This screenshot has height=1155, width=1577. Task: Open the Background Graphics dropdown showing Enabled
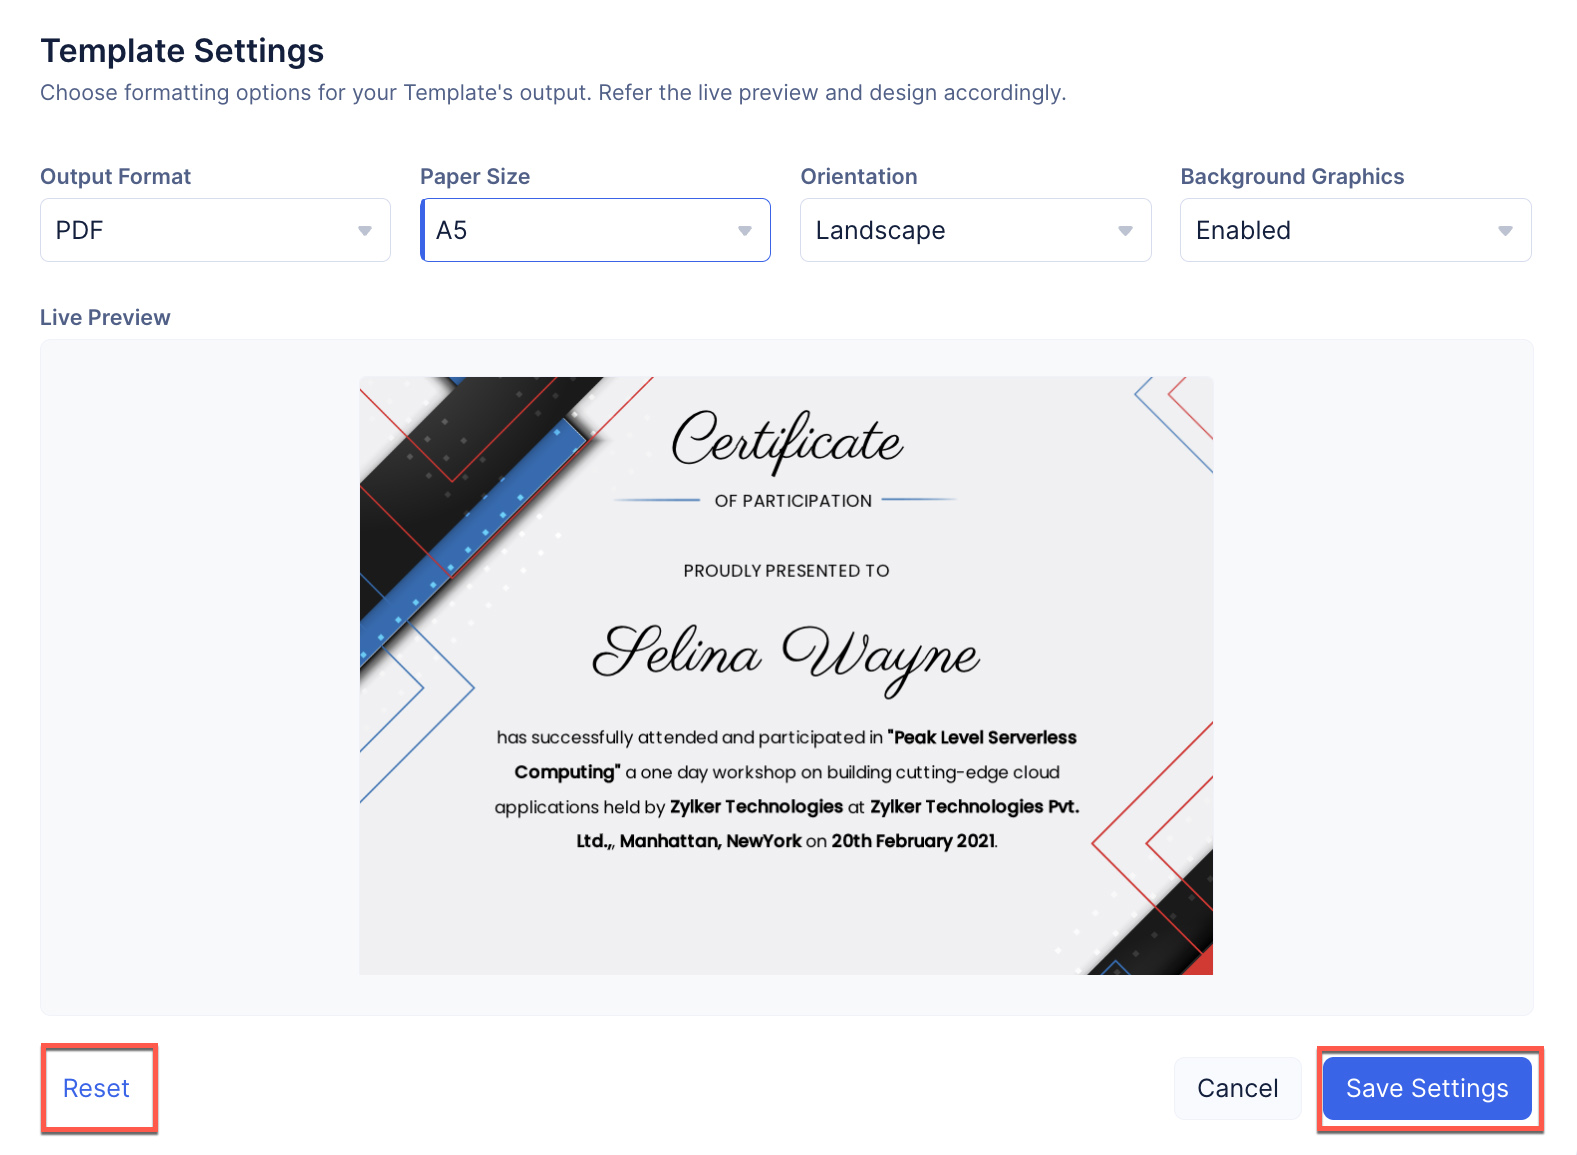(x=1340, y=231)
